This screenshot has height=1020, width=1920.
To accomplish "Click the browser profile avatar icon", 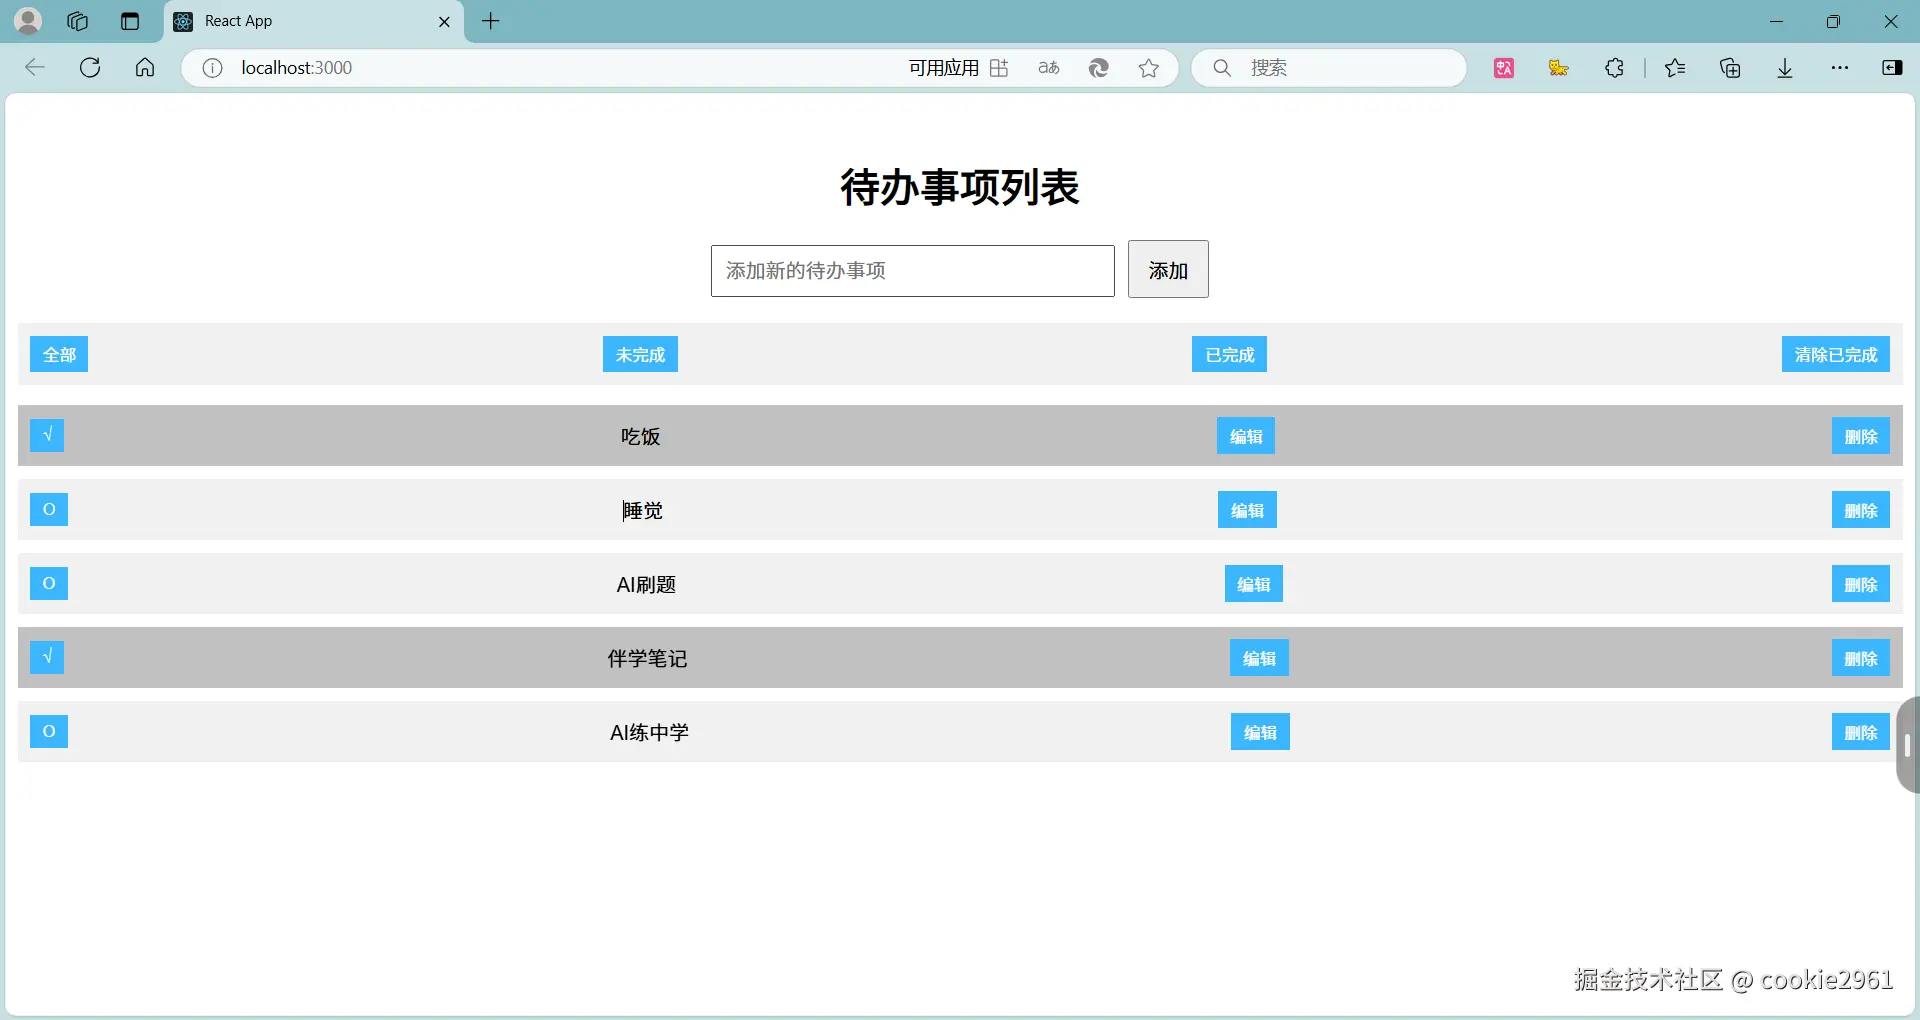I will (x=29, y=21).
